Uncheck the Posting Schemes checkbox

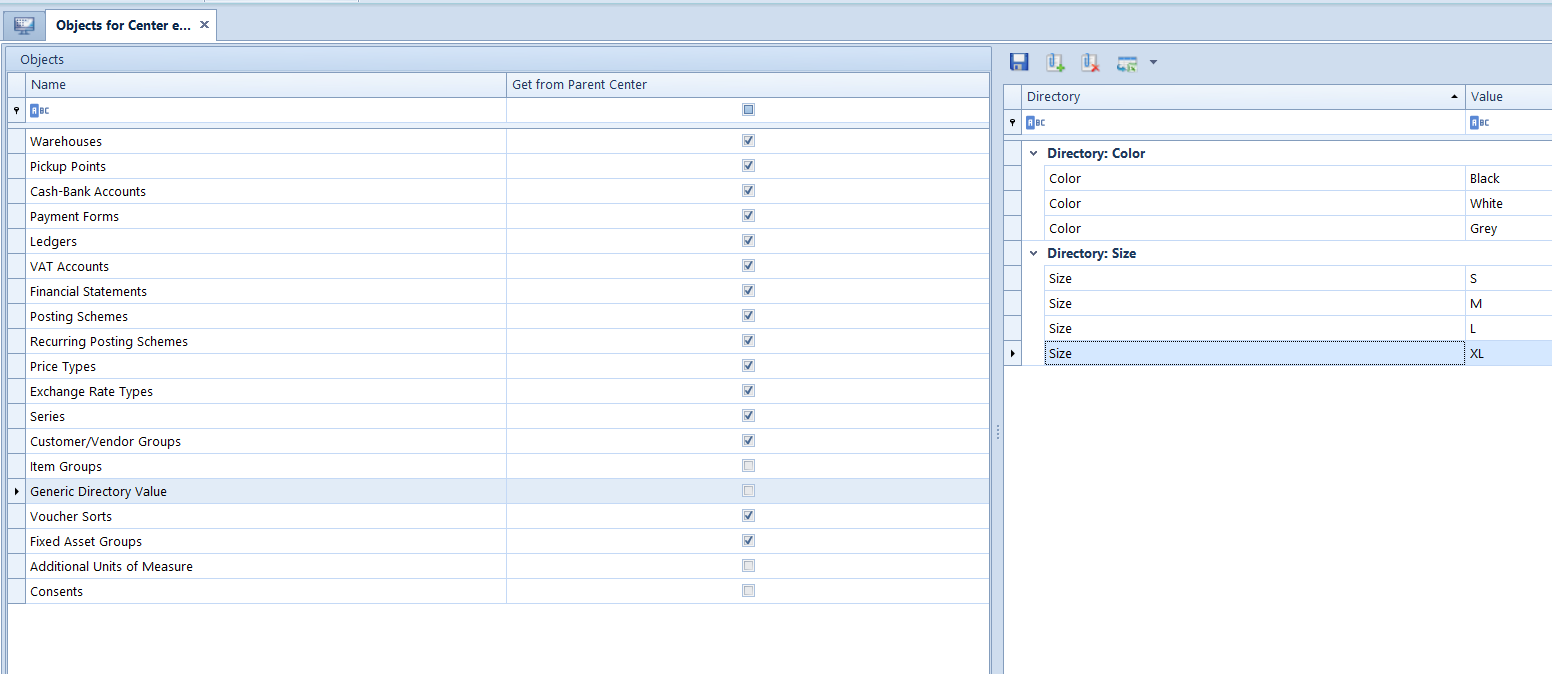748,316
